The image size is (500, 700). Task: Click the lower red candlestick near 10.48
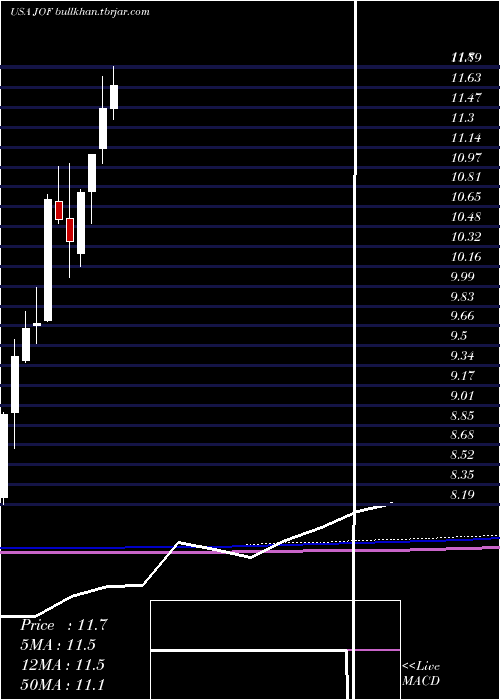70,230
